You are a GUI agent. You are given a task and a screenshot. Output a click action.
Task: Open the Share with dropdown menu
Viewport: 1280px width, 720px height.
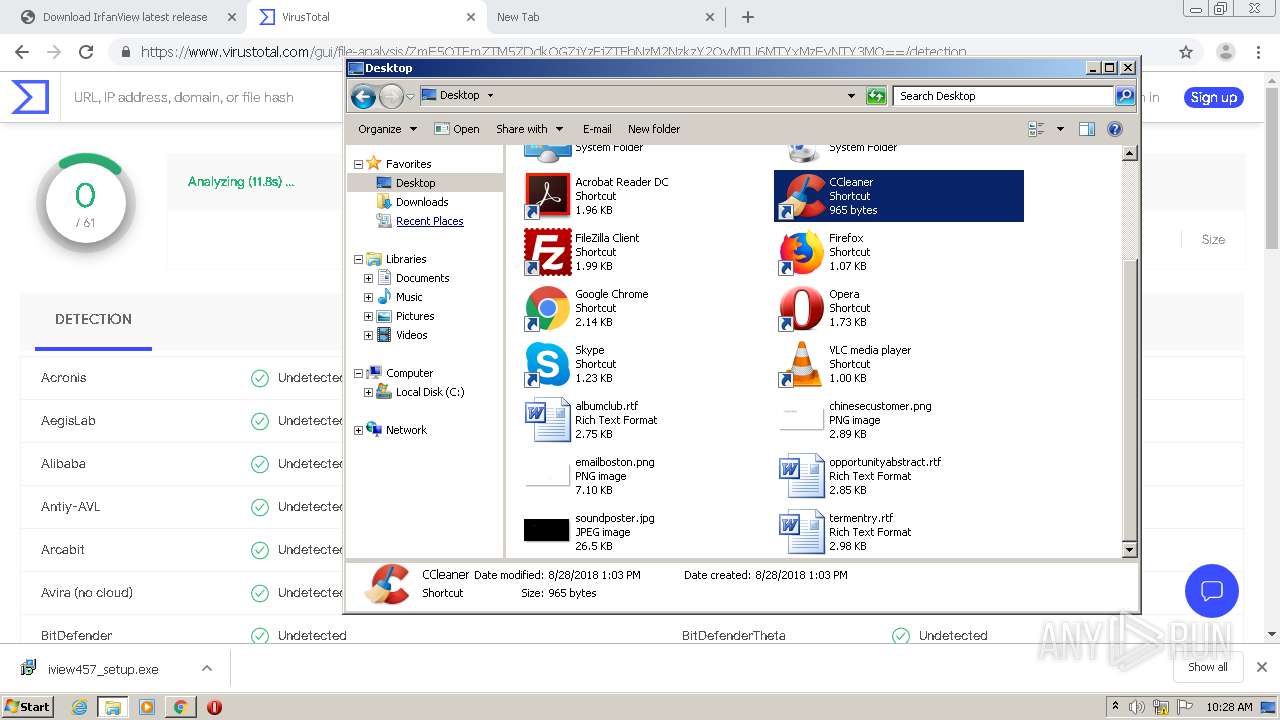click(529, 129)
